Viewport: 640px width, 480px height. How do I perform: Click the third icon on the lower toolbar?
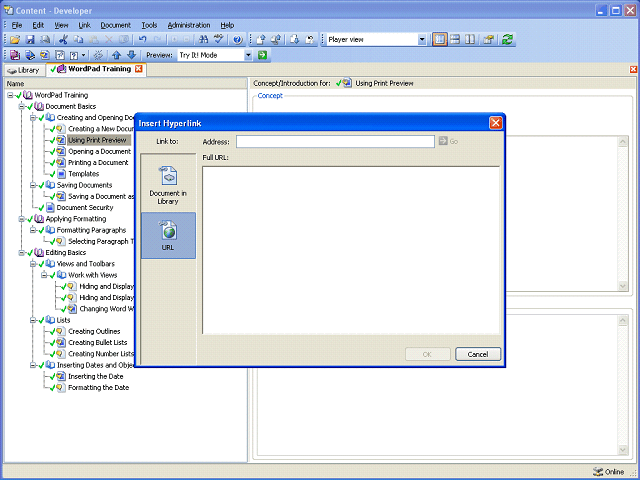(45, 55)
